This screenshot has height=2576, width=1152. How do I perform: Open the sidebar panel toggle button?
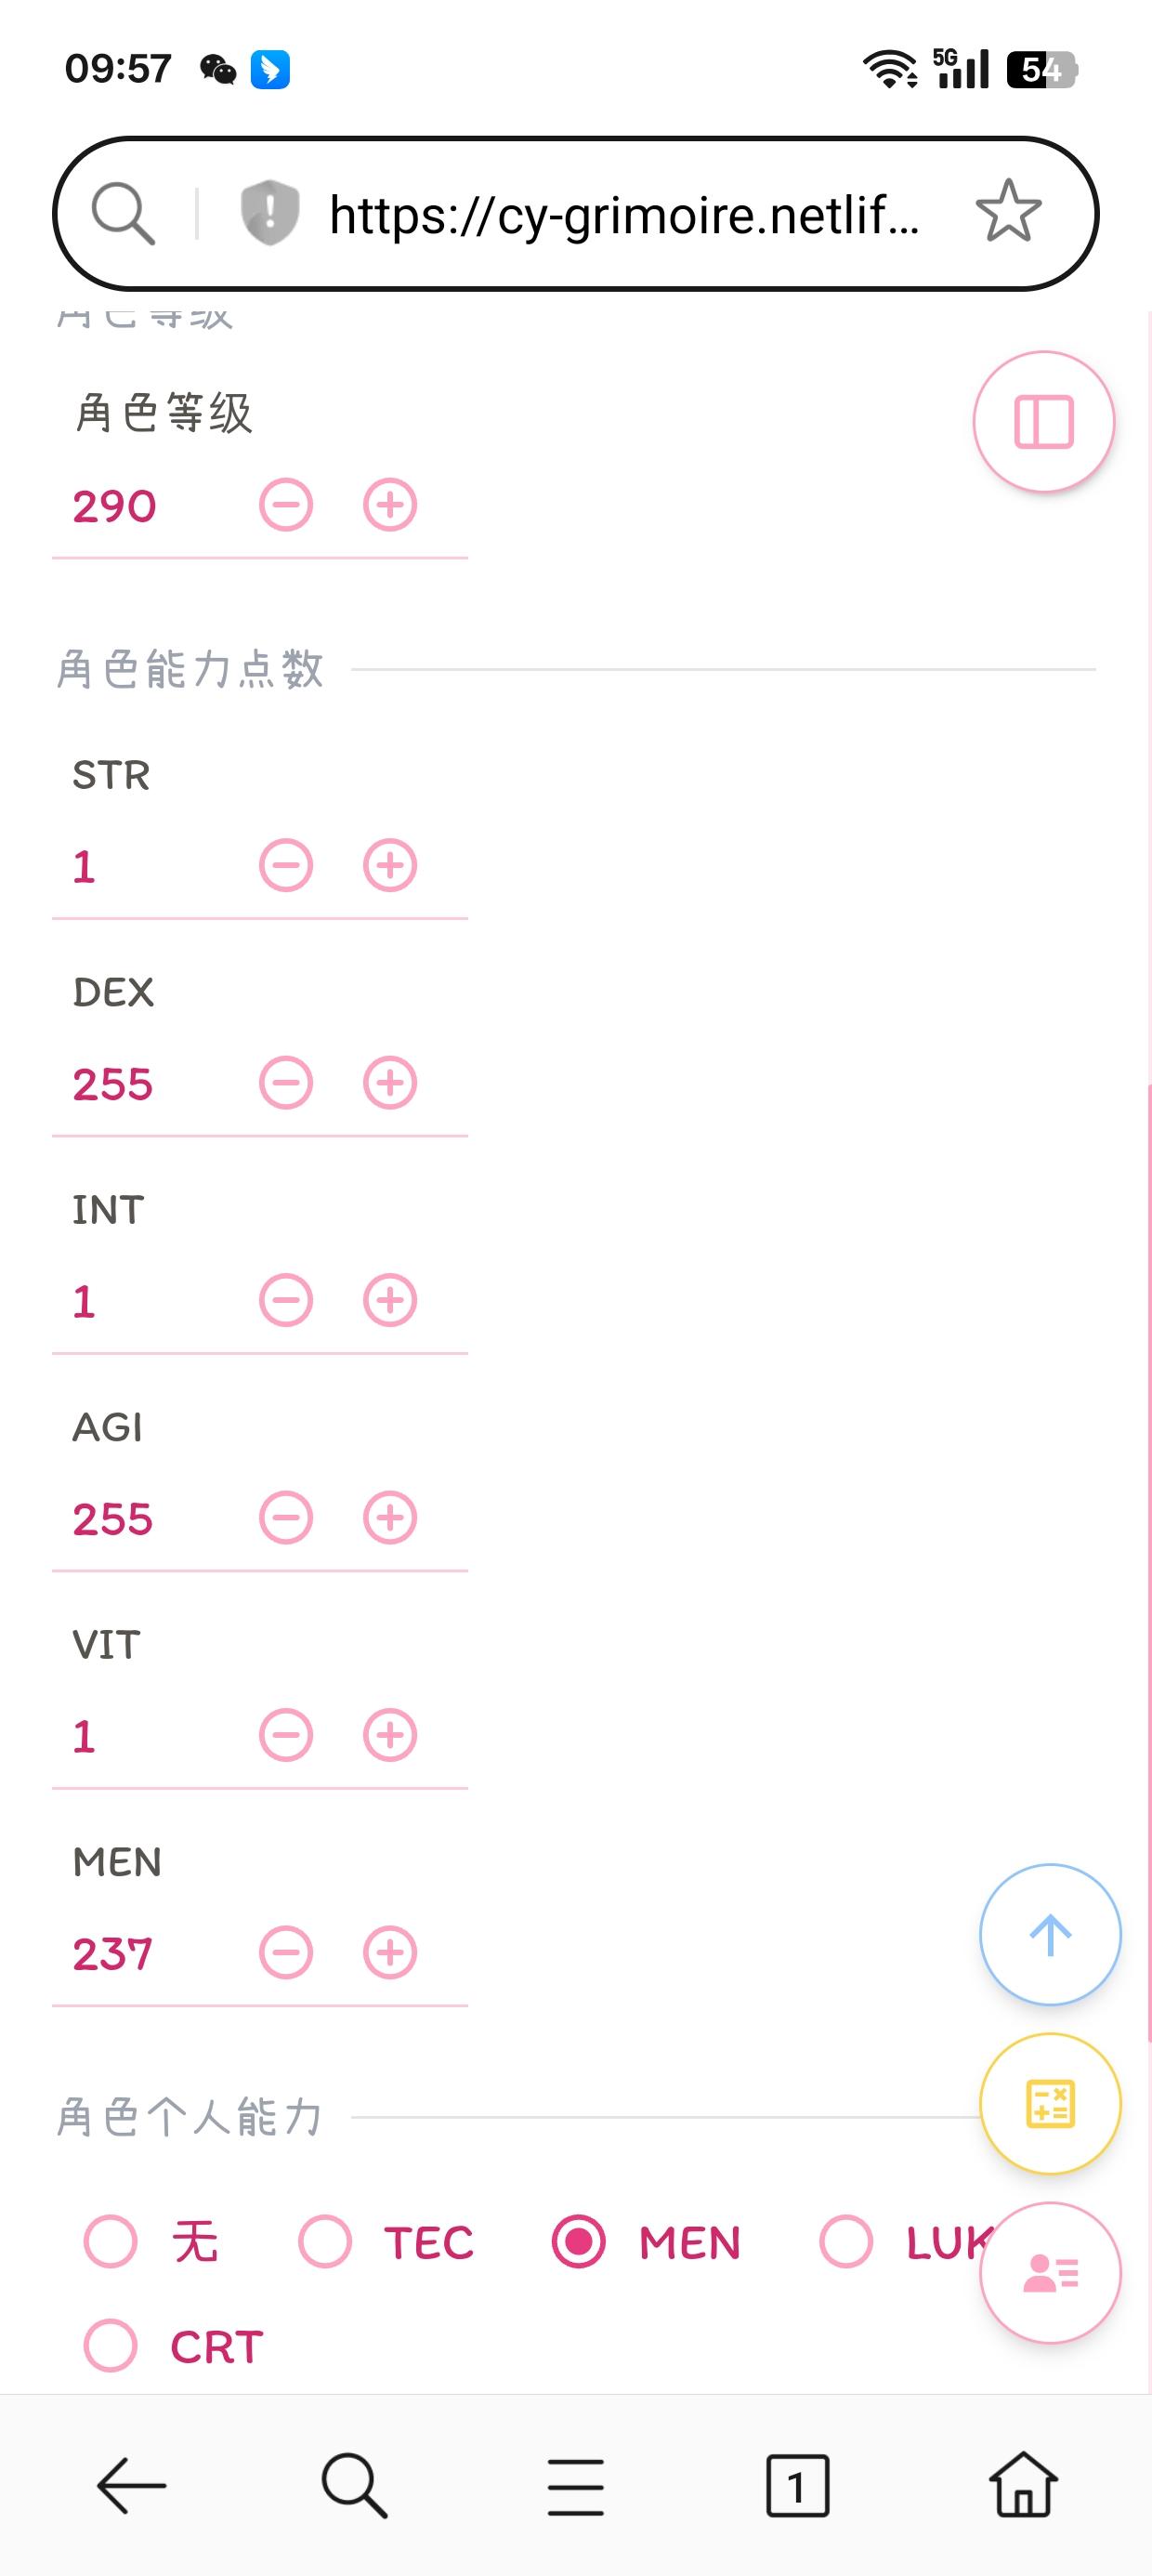click(x=1043, y=422)
